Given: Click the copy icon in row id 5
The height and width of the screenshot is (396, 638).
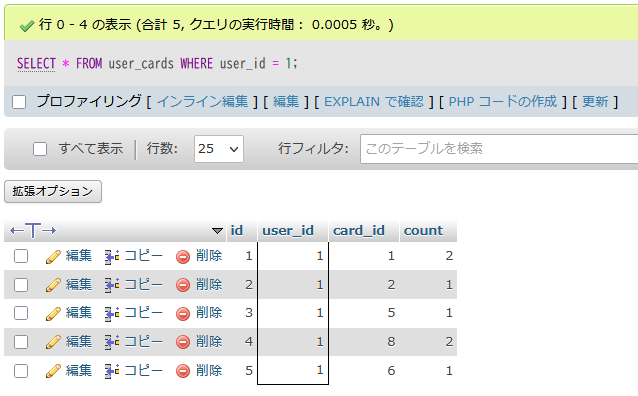Looking at the screenshot, I should point(112,371).
